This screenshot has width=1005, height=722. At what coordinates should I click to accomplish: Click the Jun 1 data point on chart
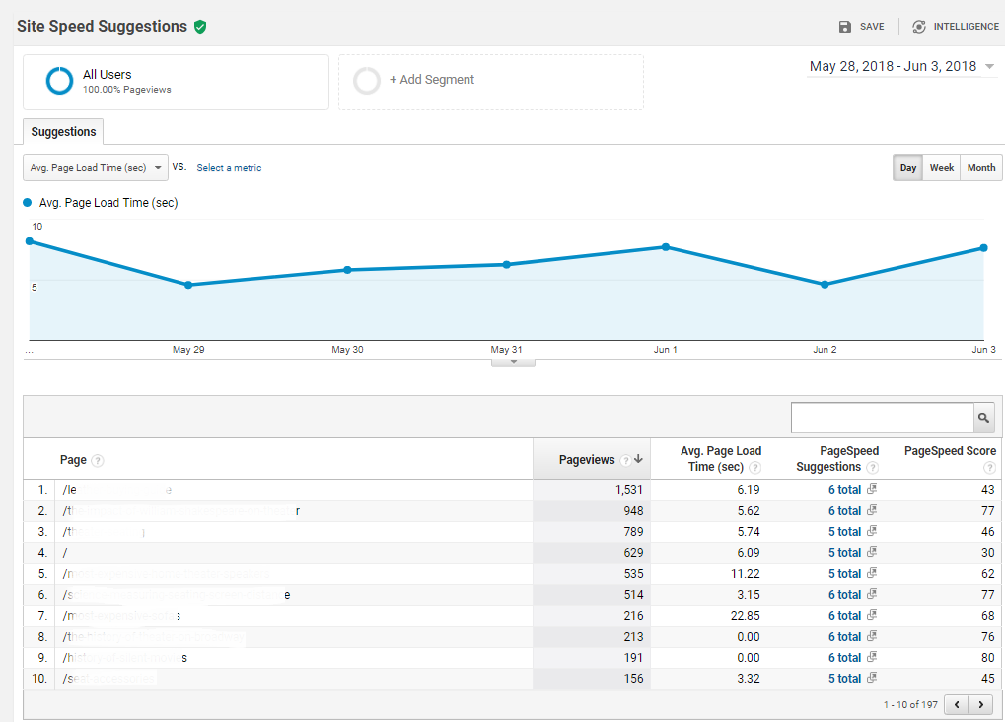click(665, 247)
